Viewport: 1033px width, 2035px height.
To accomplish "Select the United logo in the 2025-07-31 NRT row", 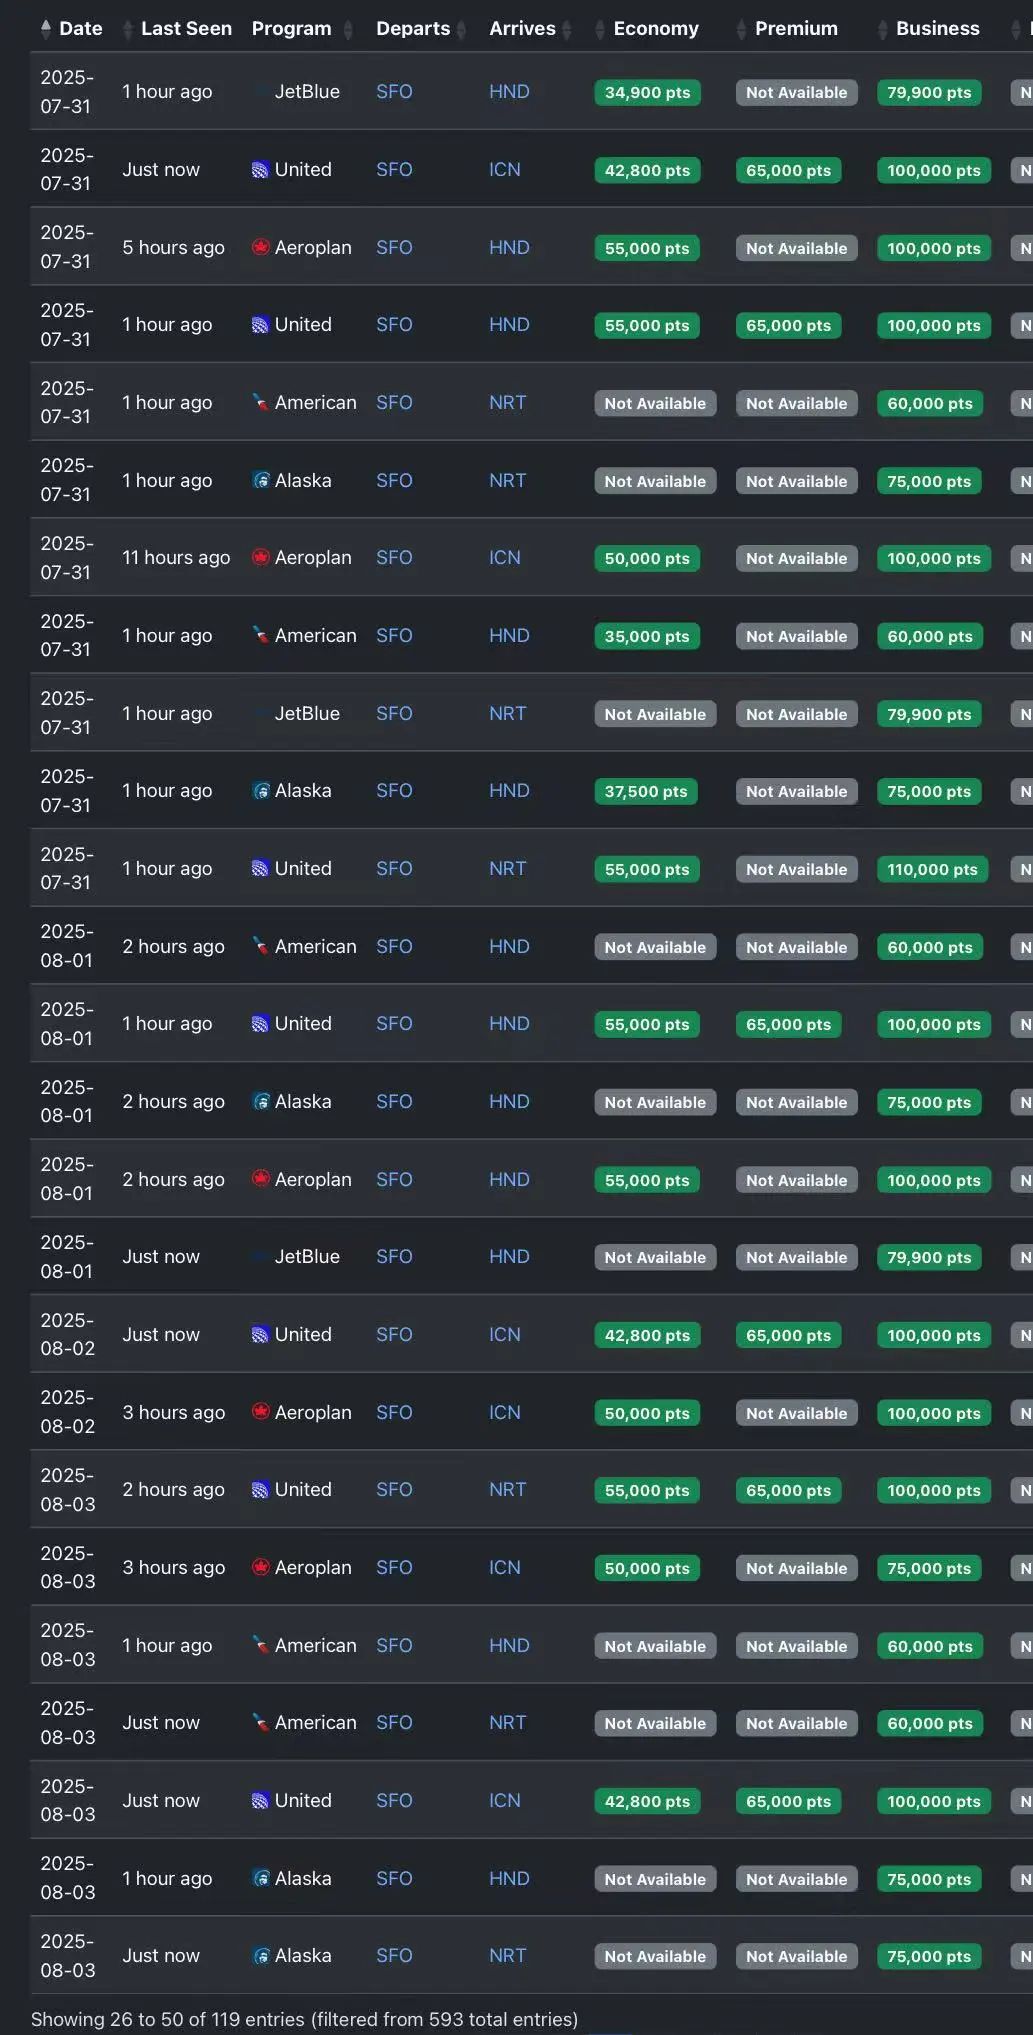I will pyautogui.click(x=260, y=869).
